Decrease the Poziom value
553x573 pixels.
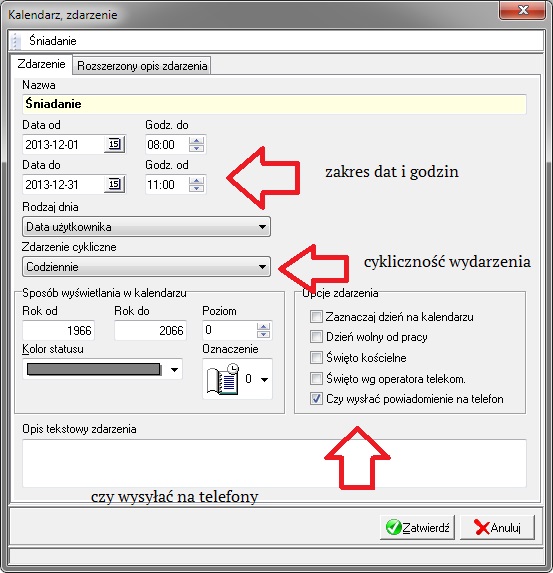(263, 334)
